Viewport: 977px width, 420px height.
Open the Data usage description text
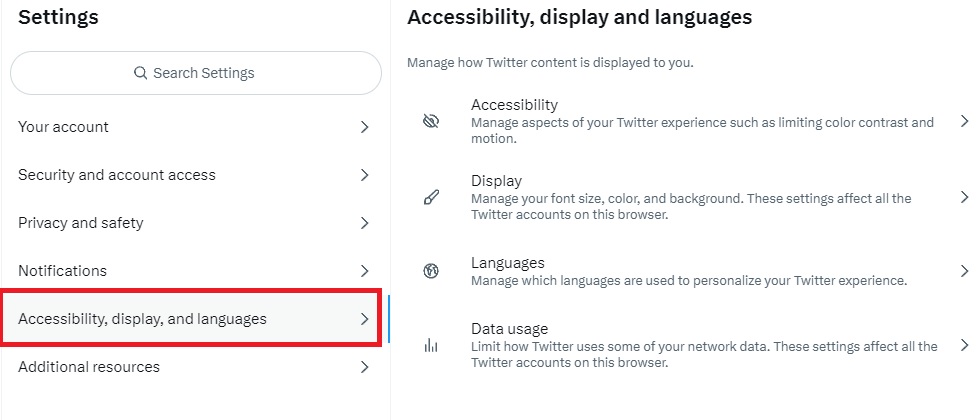(704, 354)
